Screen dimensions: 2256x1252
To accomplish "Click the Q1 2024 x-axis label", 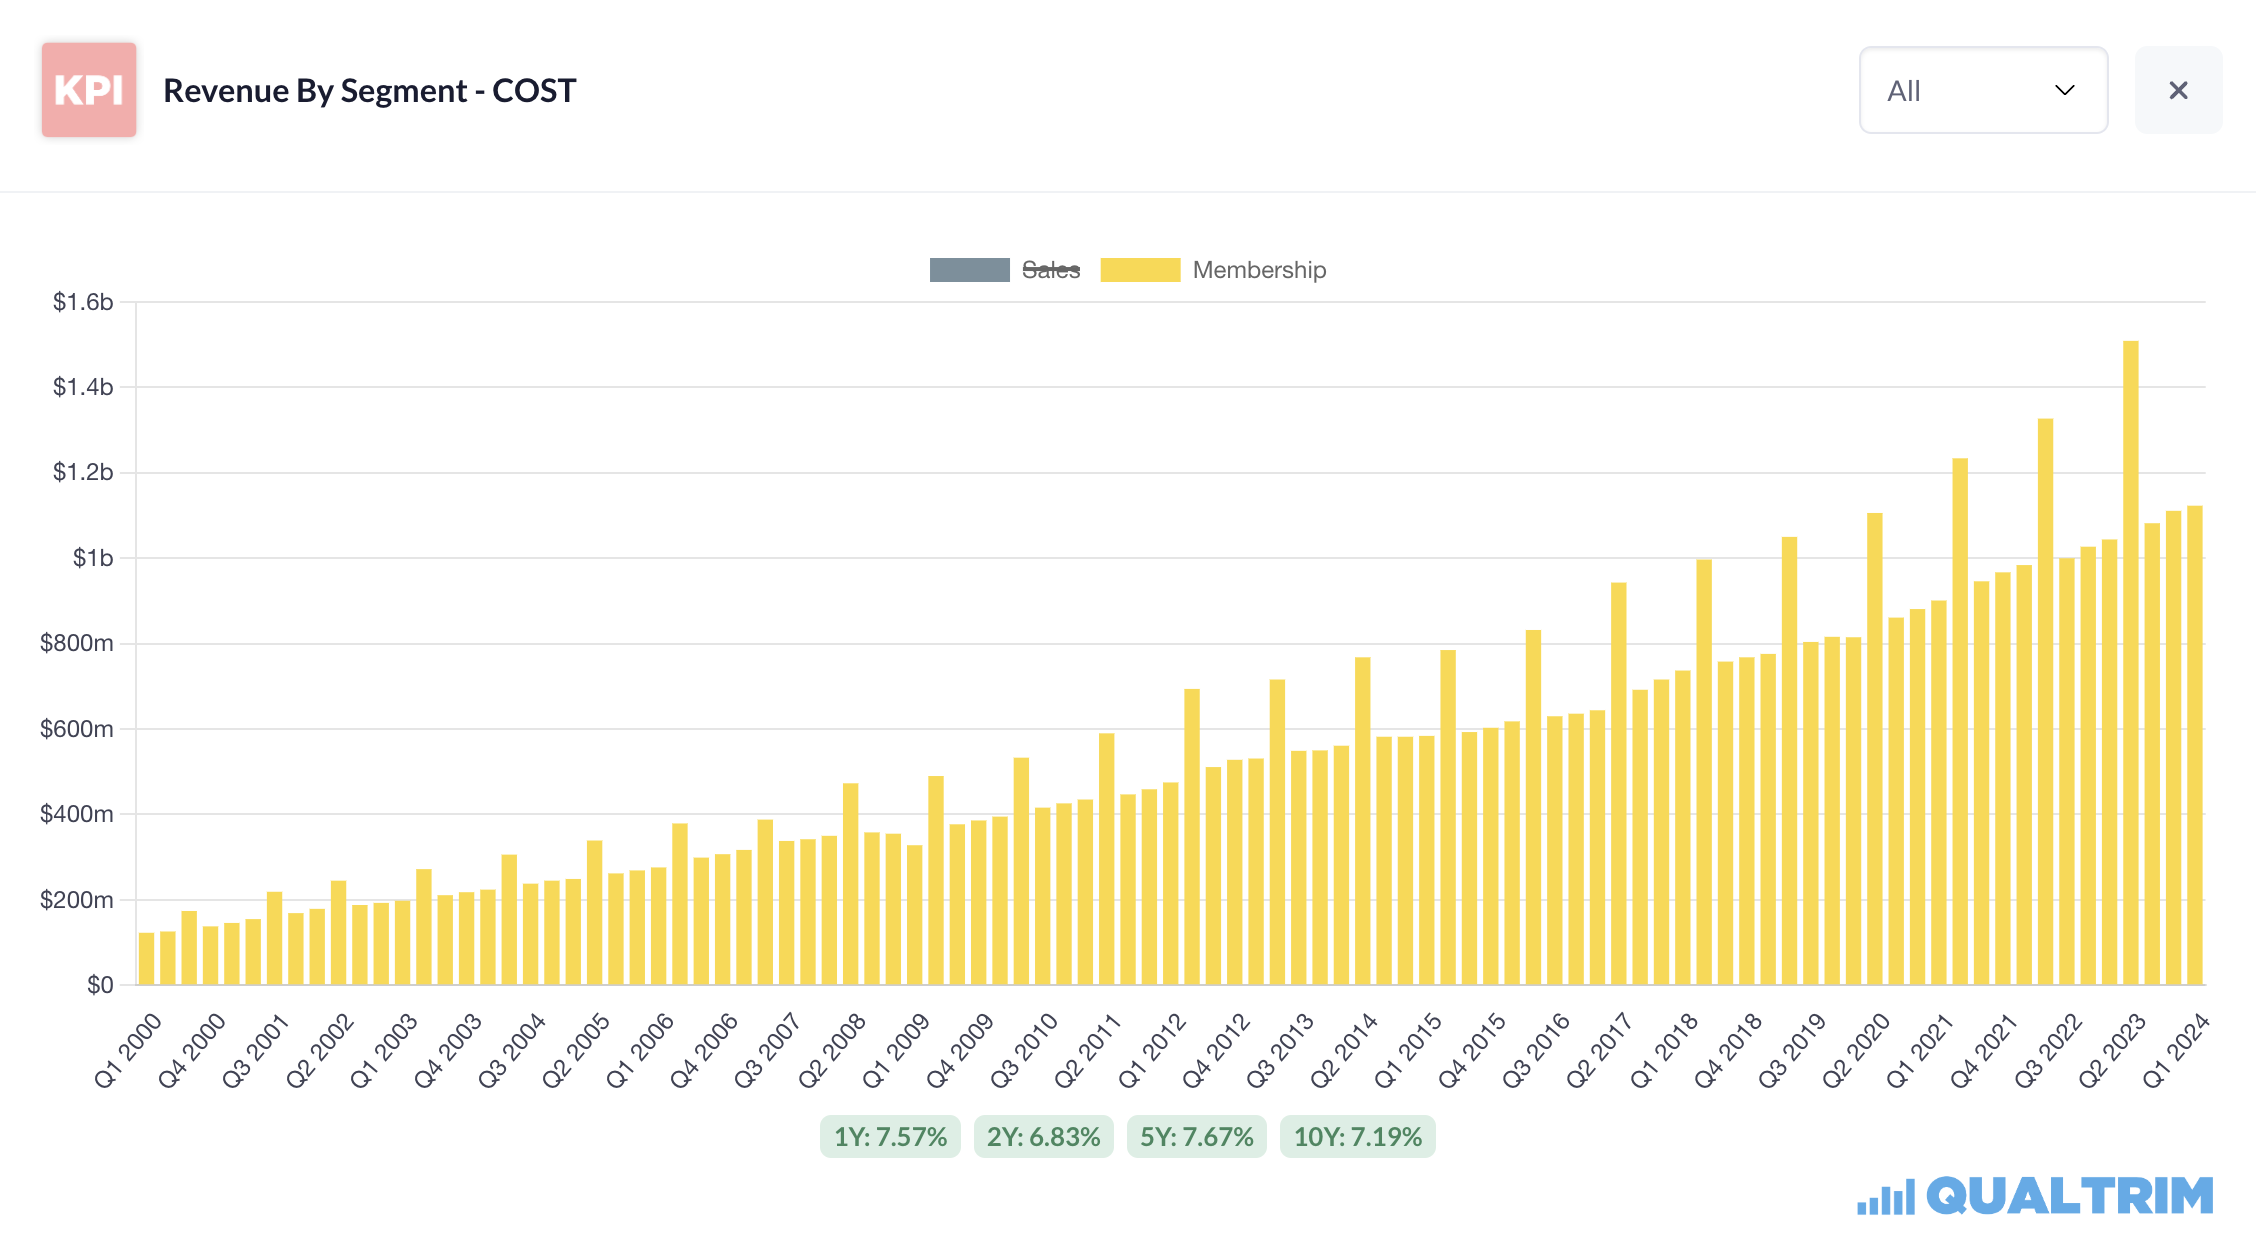I will (2175, 1050).
